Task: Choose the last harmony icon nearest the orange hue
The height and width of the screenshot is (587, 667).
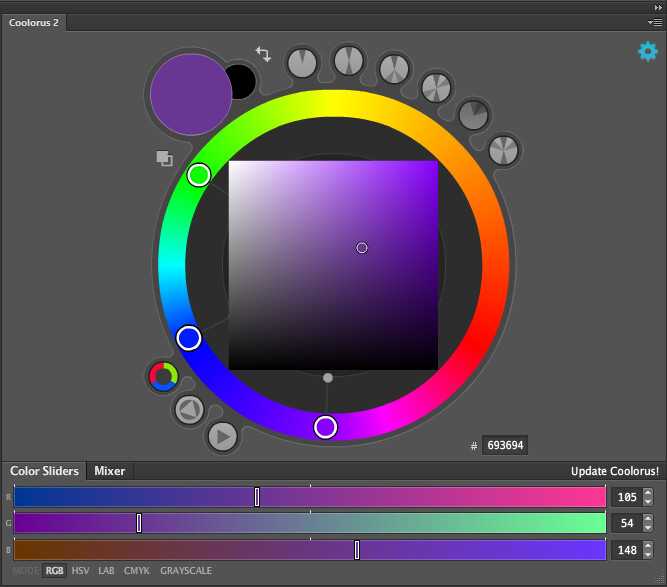Action: point(504,151)
